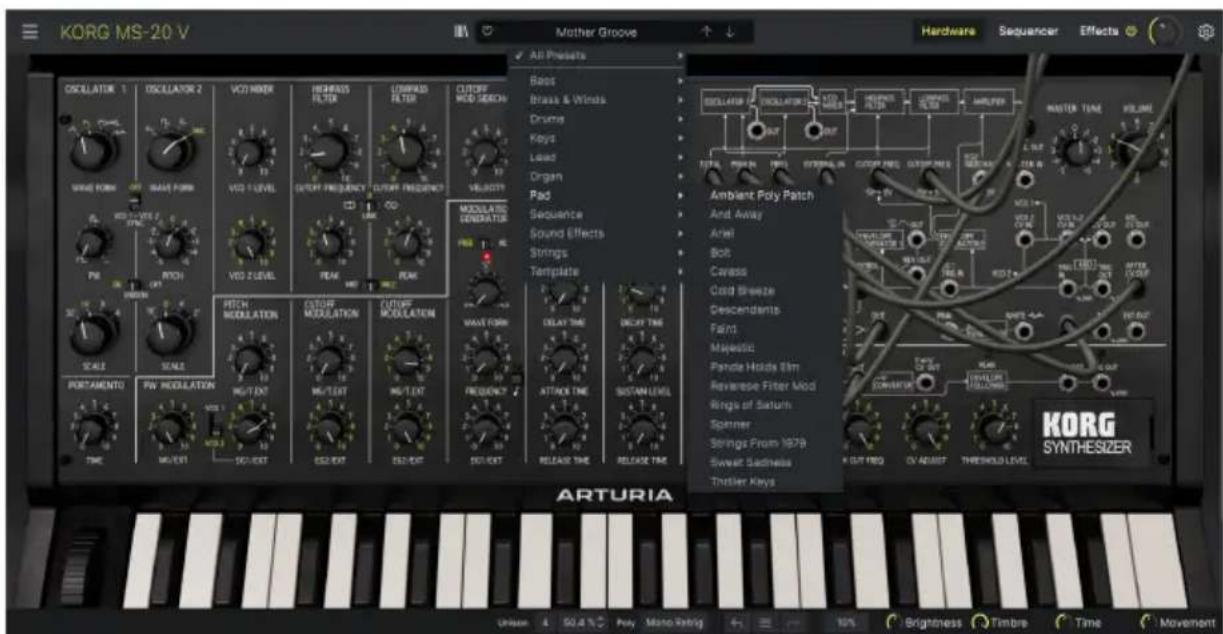Click the Unison detune percentage field
This screenshot has height=634, width=1223.
tap(582, 623)
